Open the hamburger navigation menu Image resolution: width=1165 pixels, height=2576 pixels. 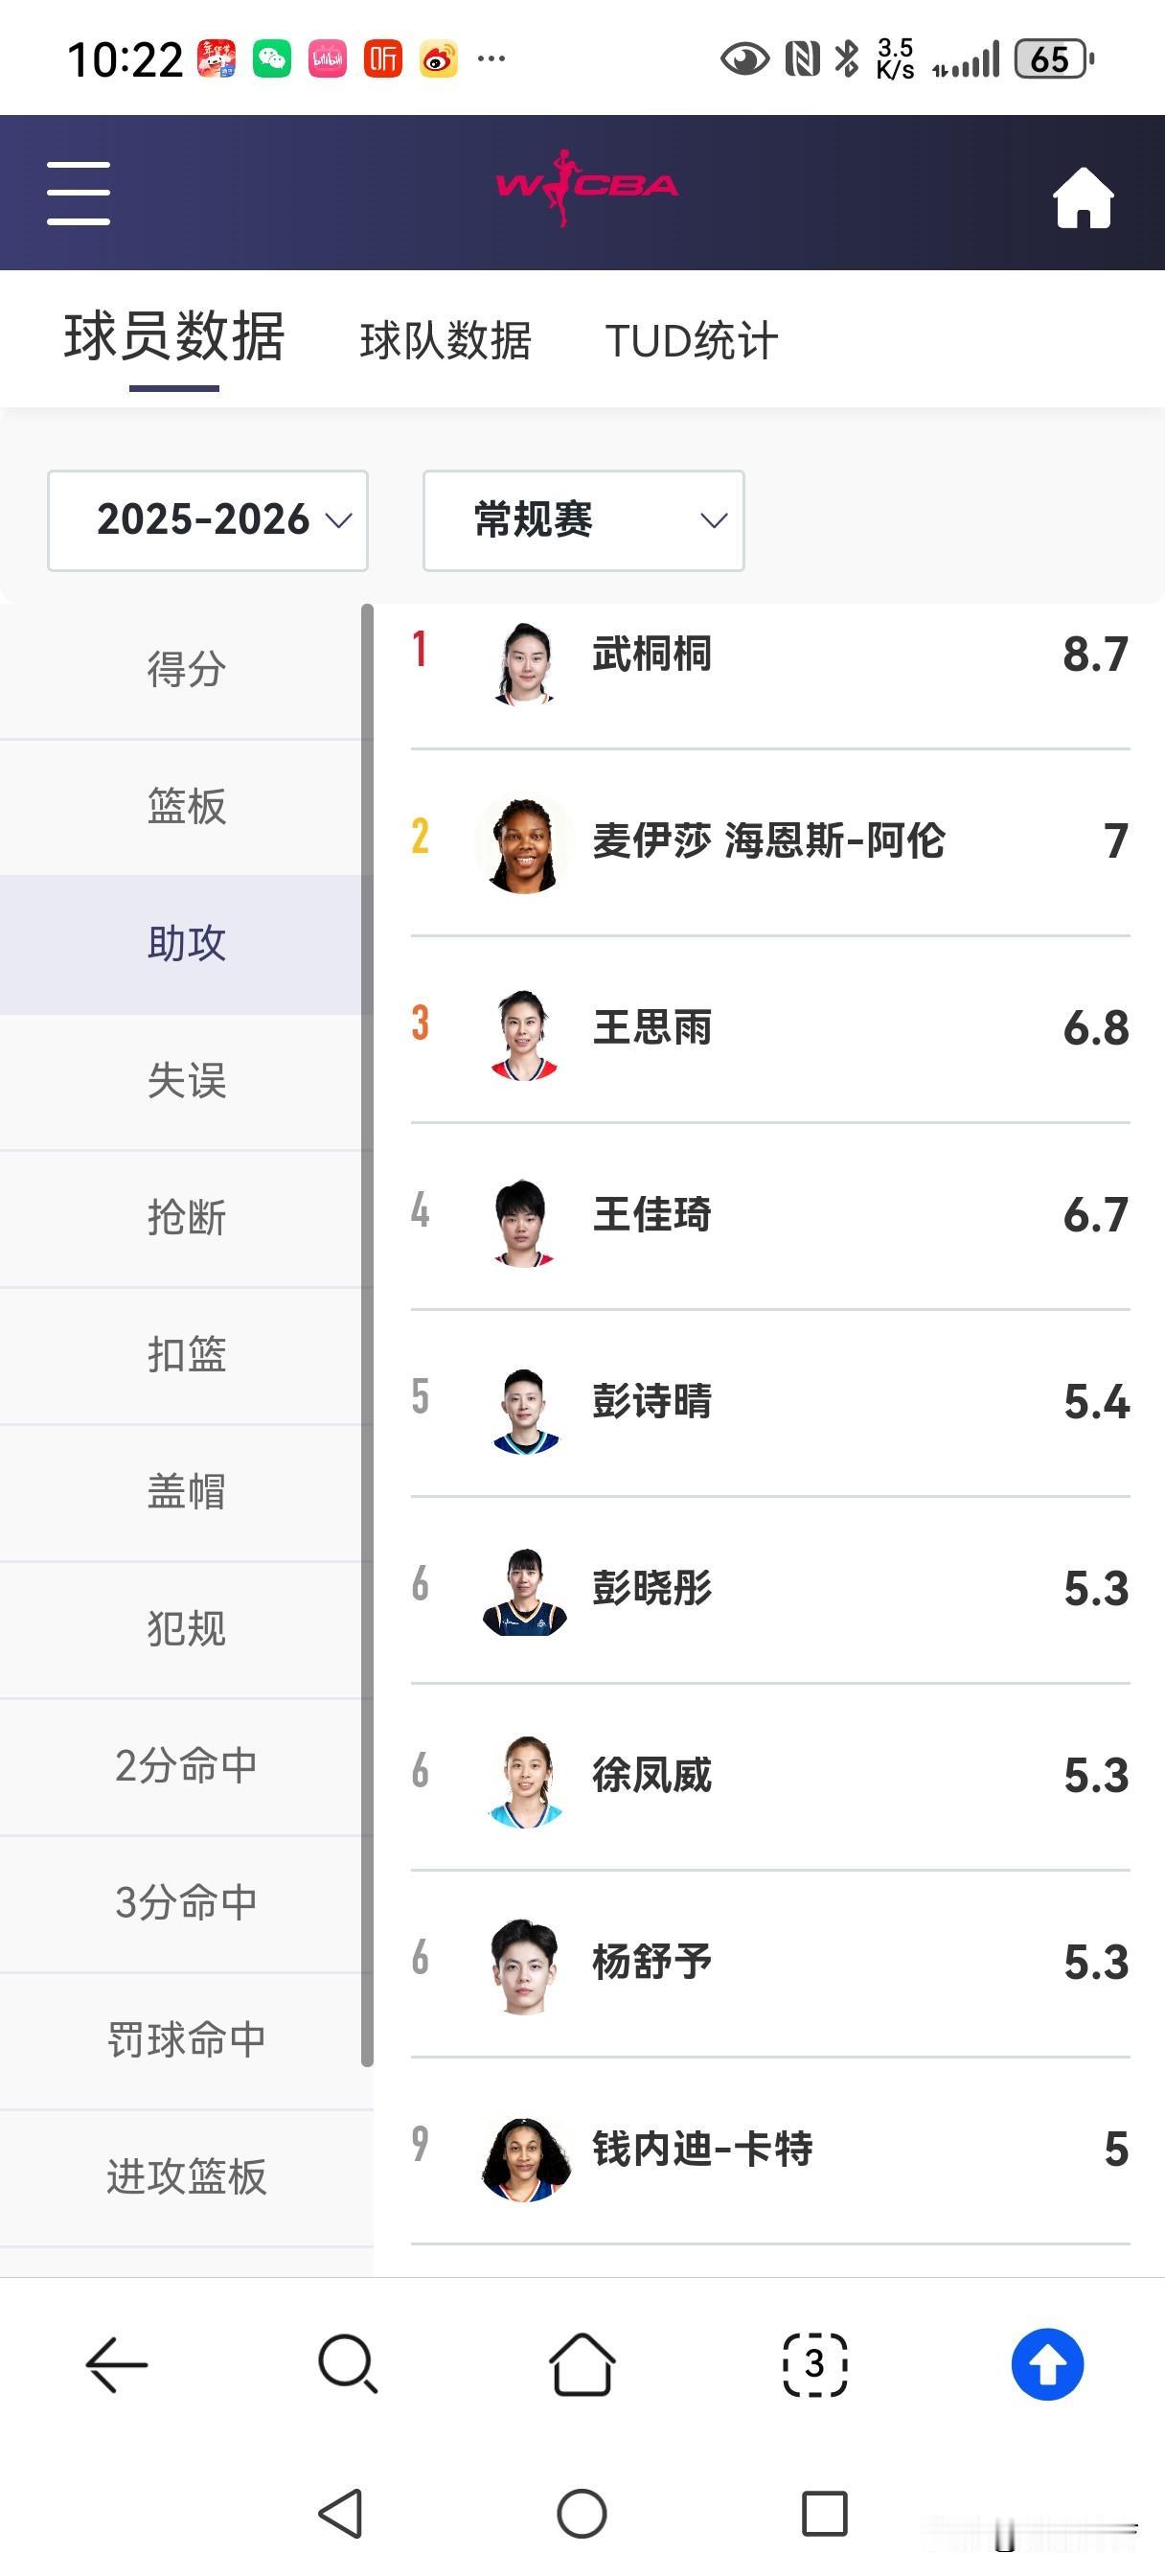79,191
